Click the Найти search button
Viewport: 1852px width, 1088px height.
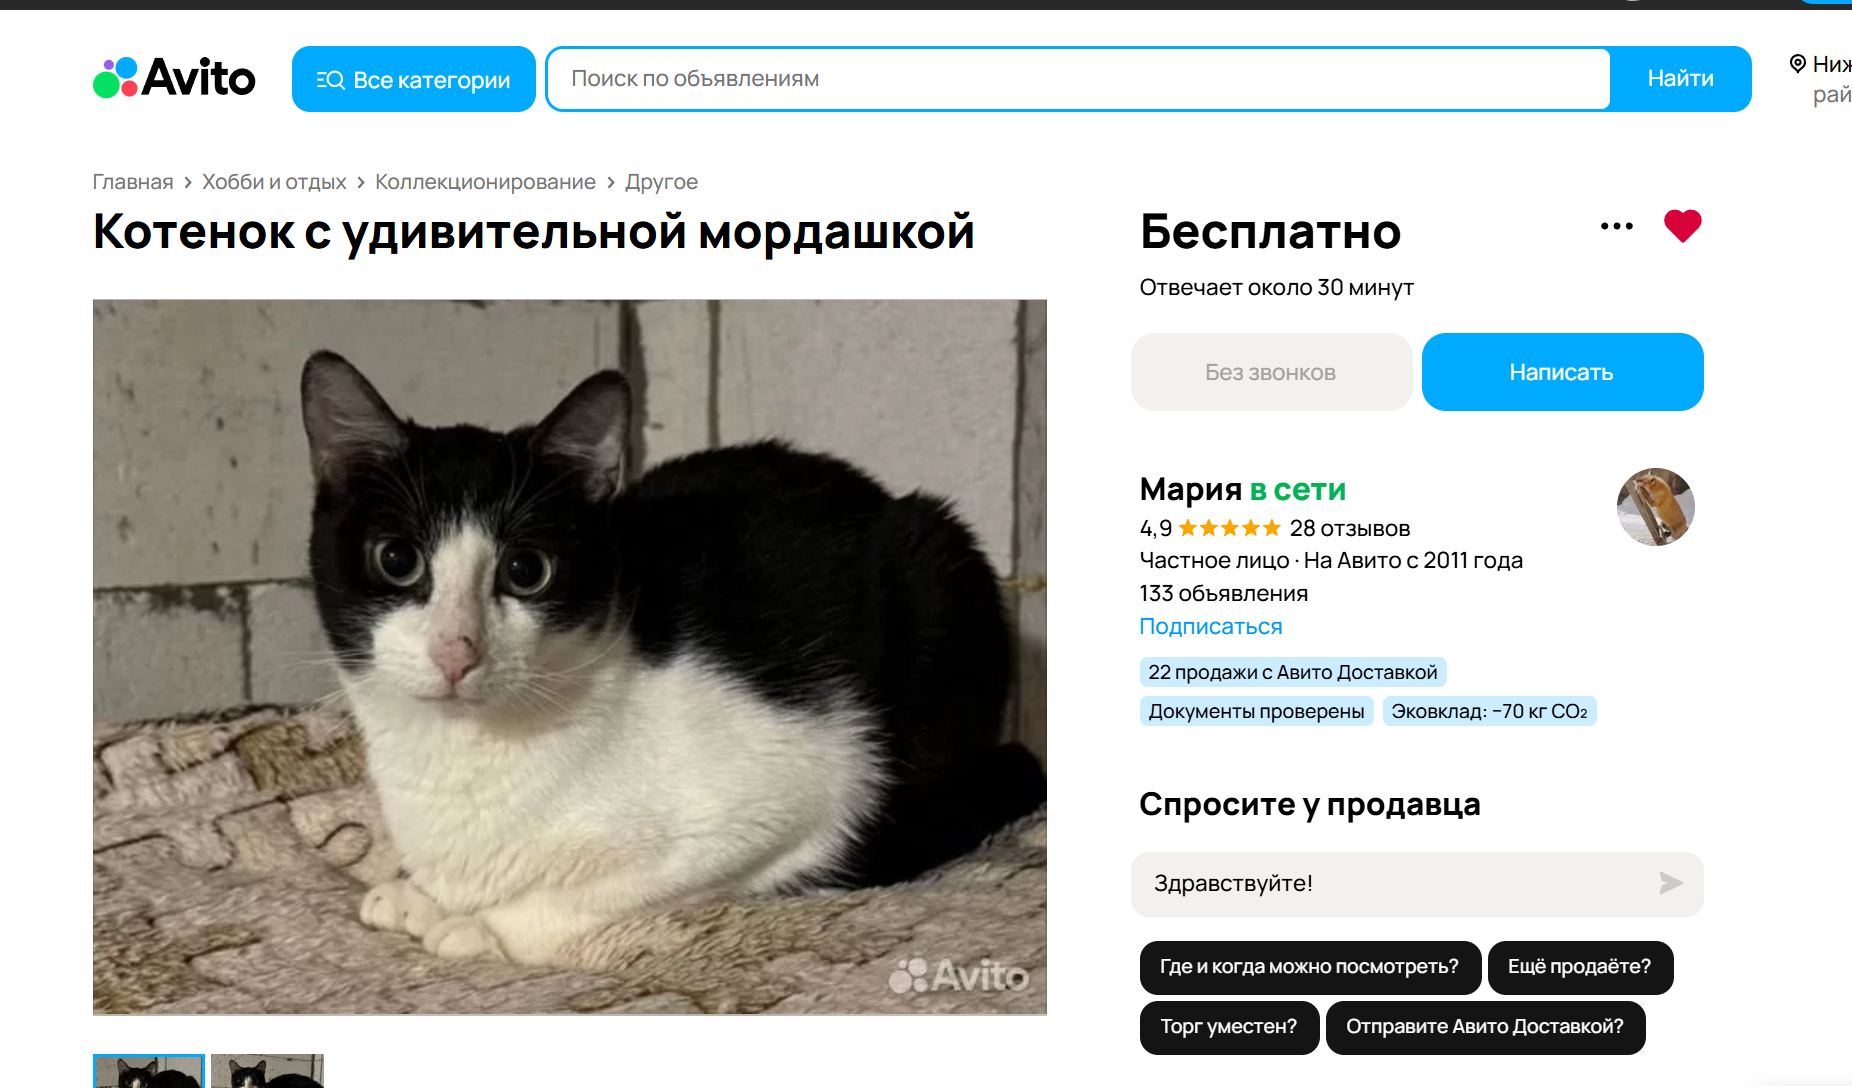[1680, 79]
